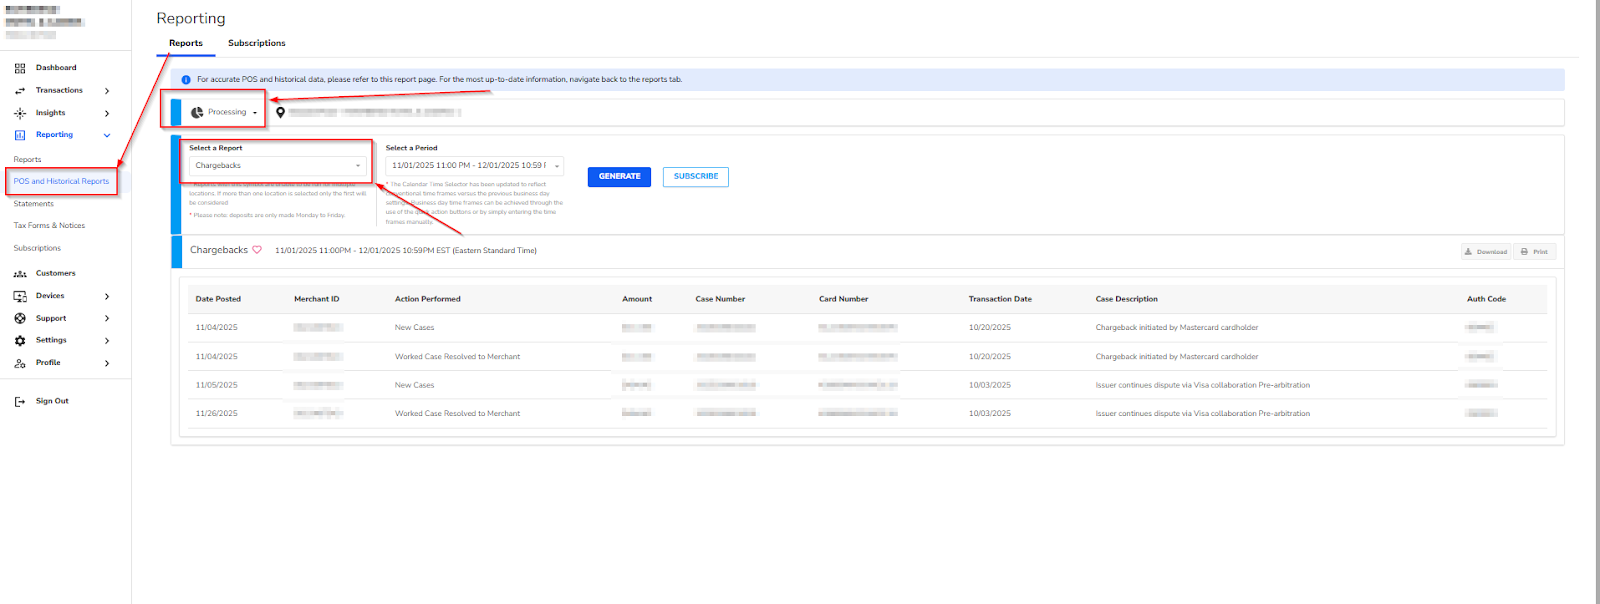Click the Settings gear icon
This screenshot has height=604, width=1600.
(20, 340)
